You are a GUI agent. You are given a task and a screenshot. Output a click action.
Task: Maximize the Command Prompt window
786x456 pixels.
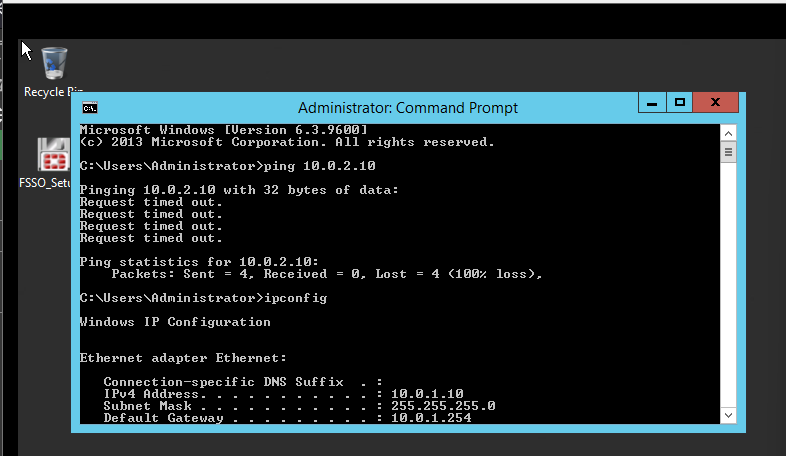680,102
